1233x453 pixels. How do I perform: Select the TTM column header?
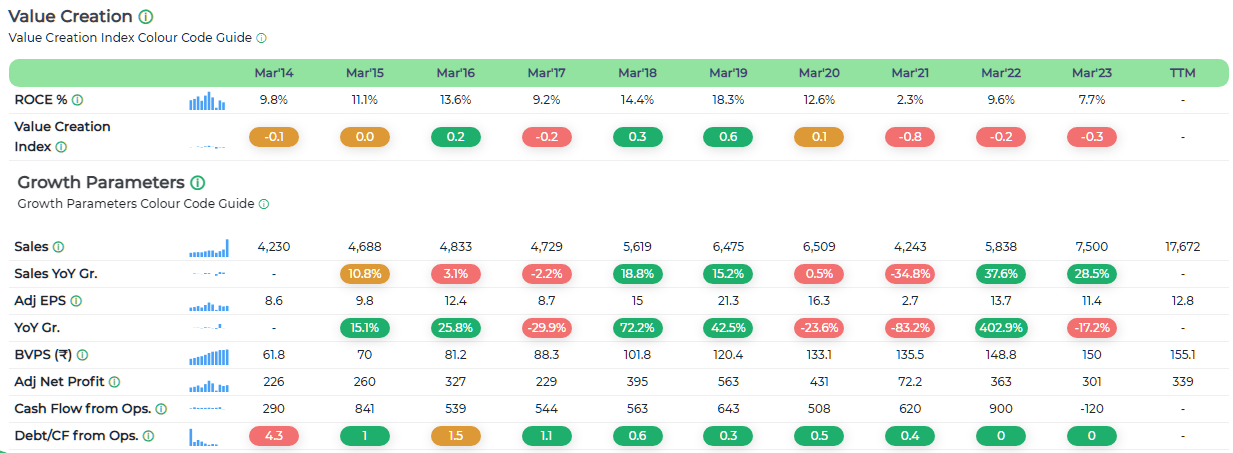click(x=1182, y=73)
